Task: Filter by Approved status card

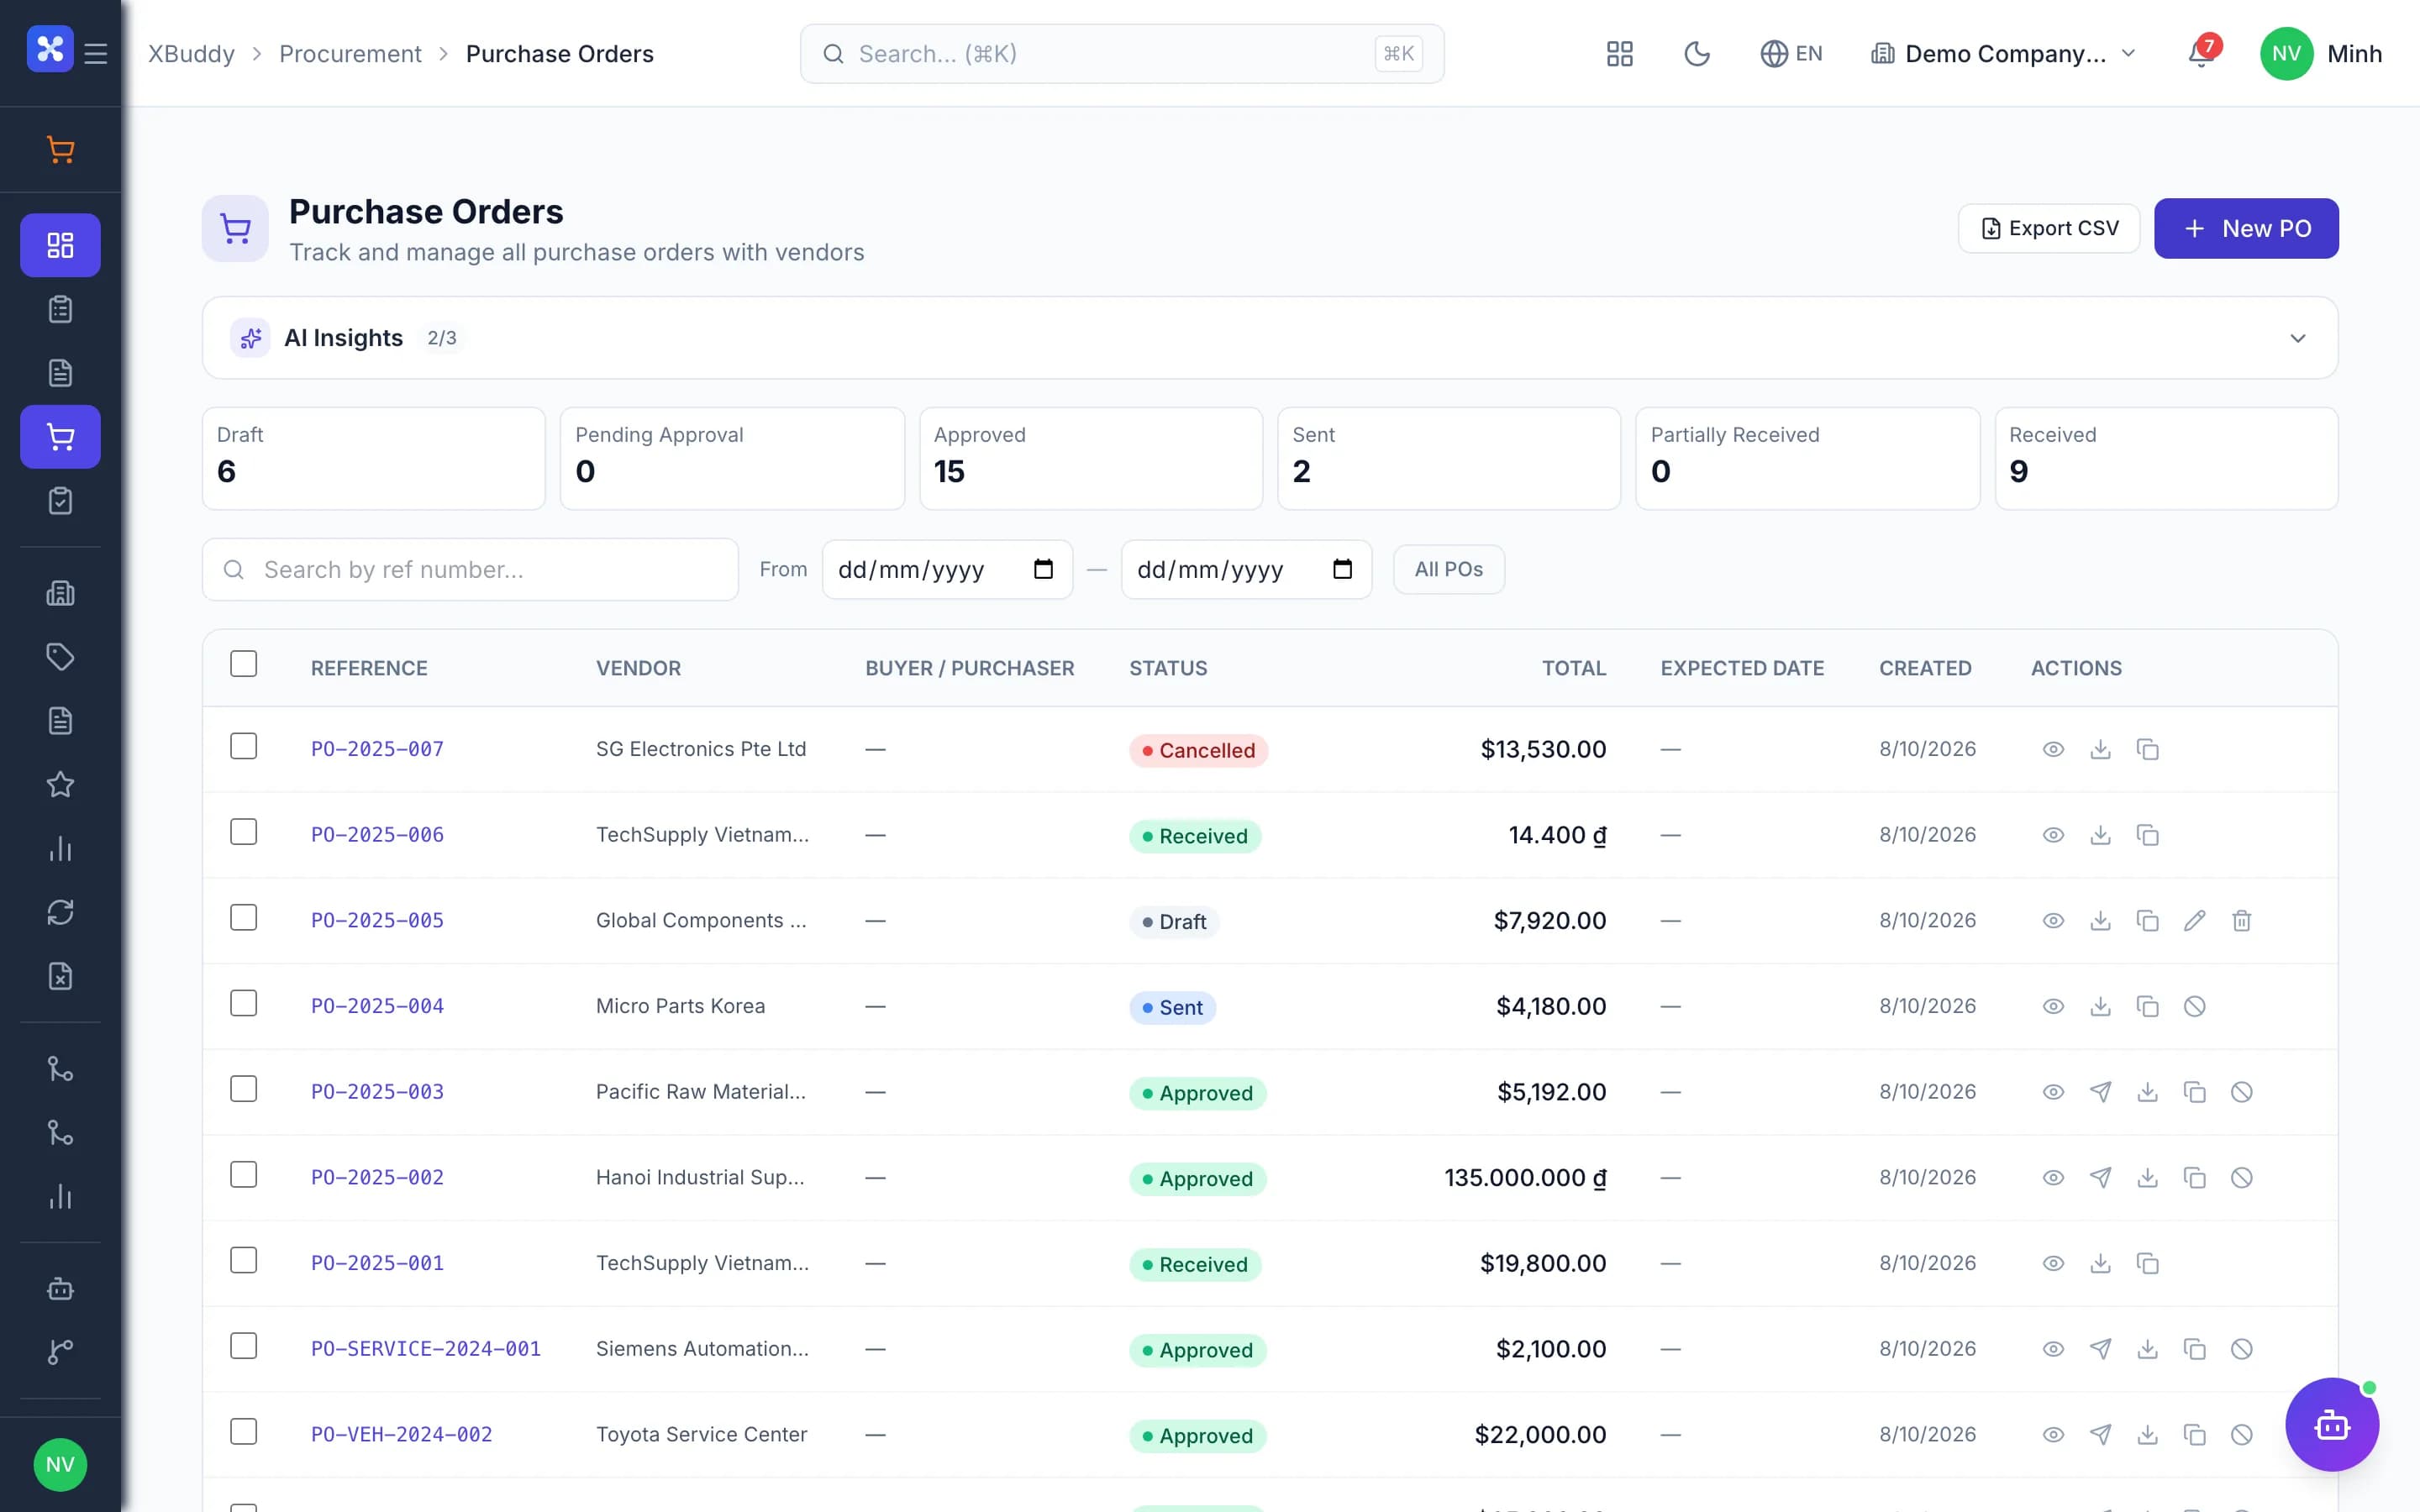Action: (x=1091, y=459)
